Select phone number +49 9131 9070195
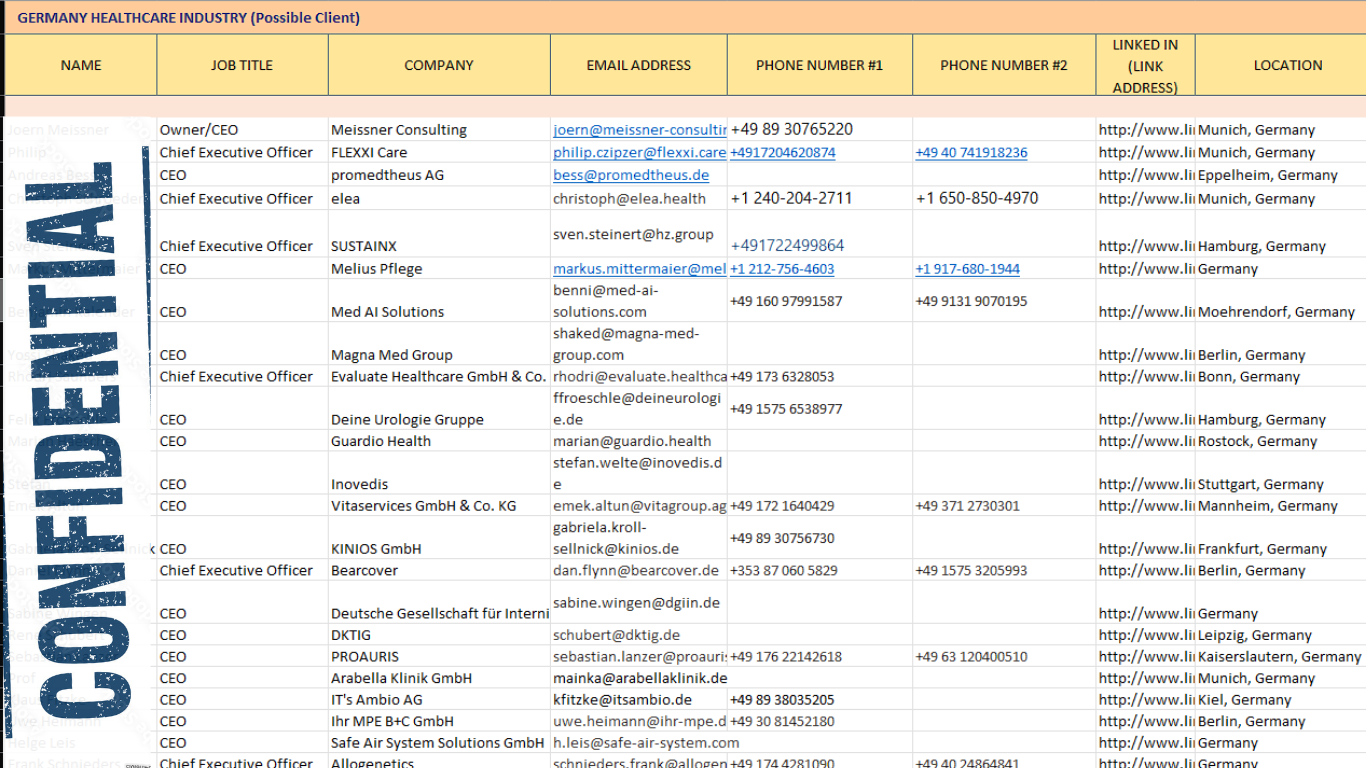This screenshot has width=1366, height=768. tap(971, 301)
